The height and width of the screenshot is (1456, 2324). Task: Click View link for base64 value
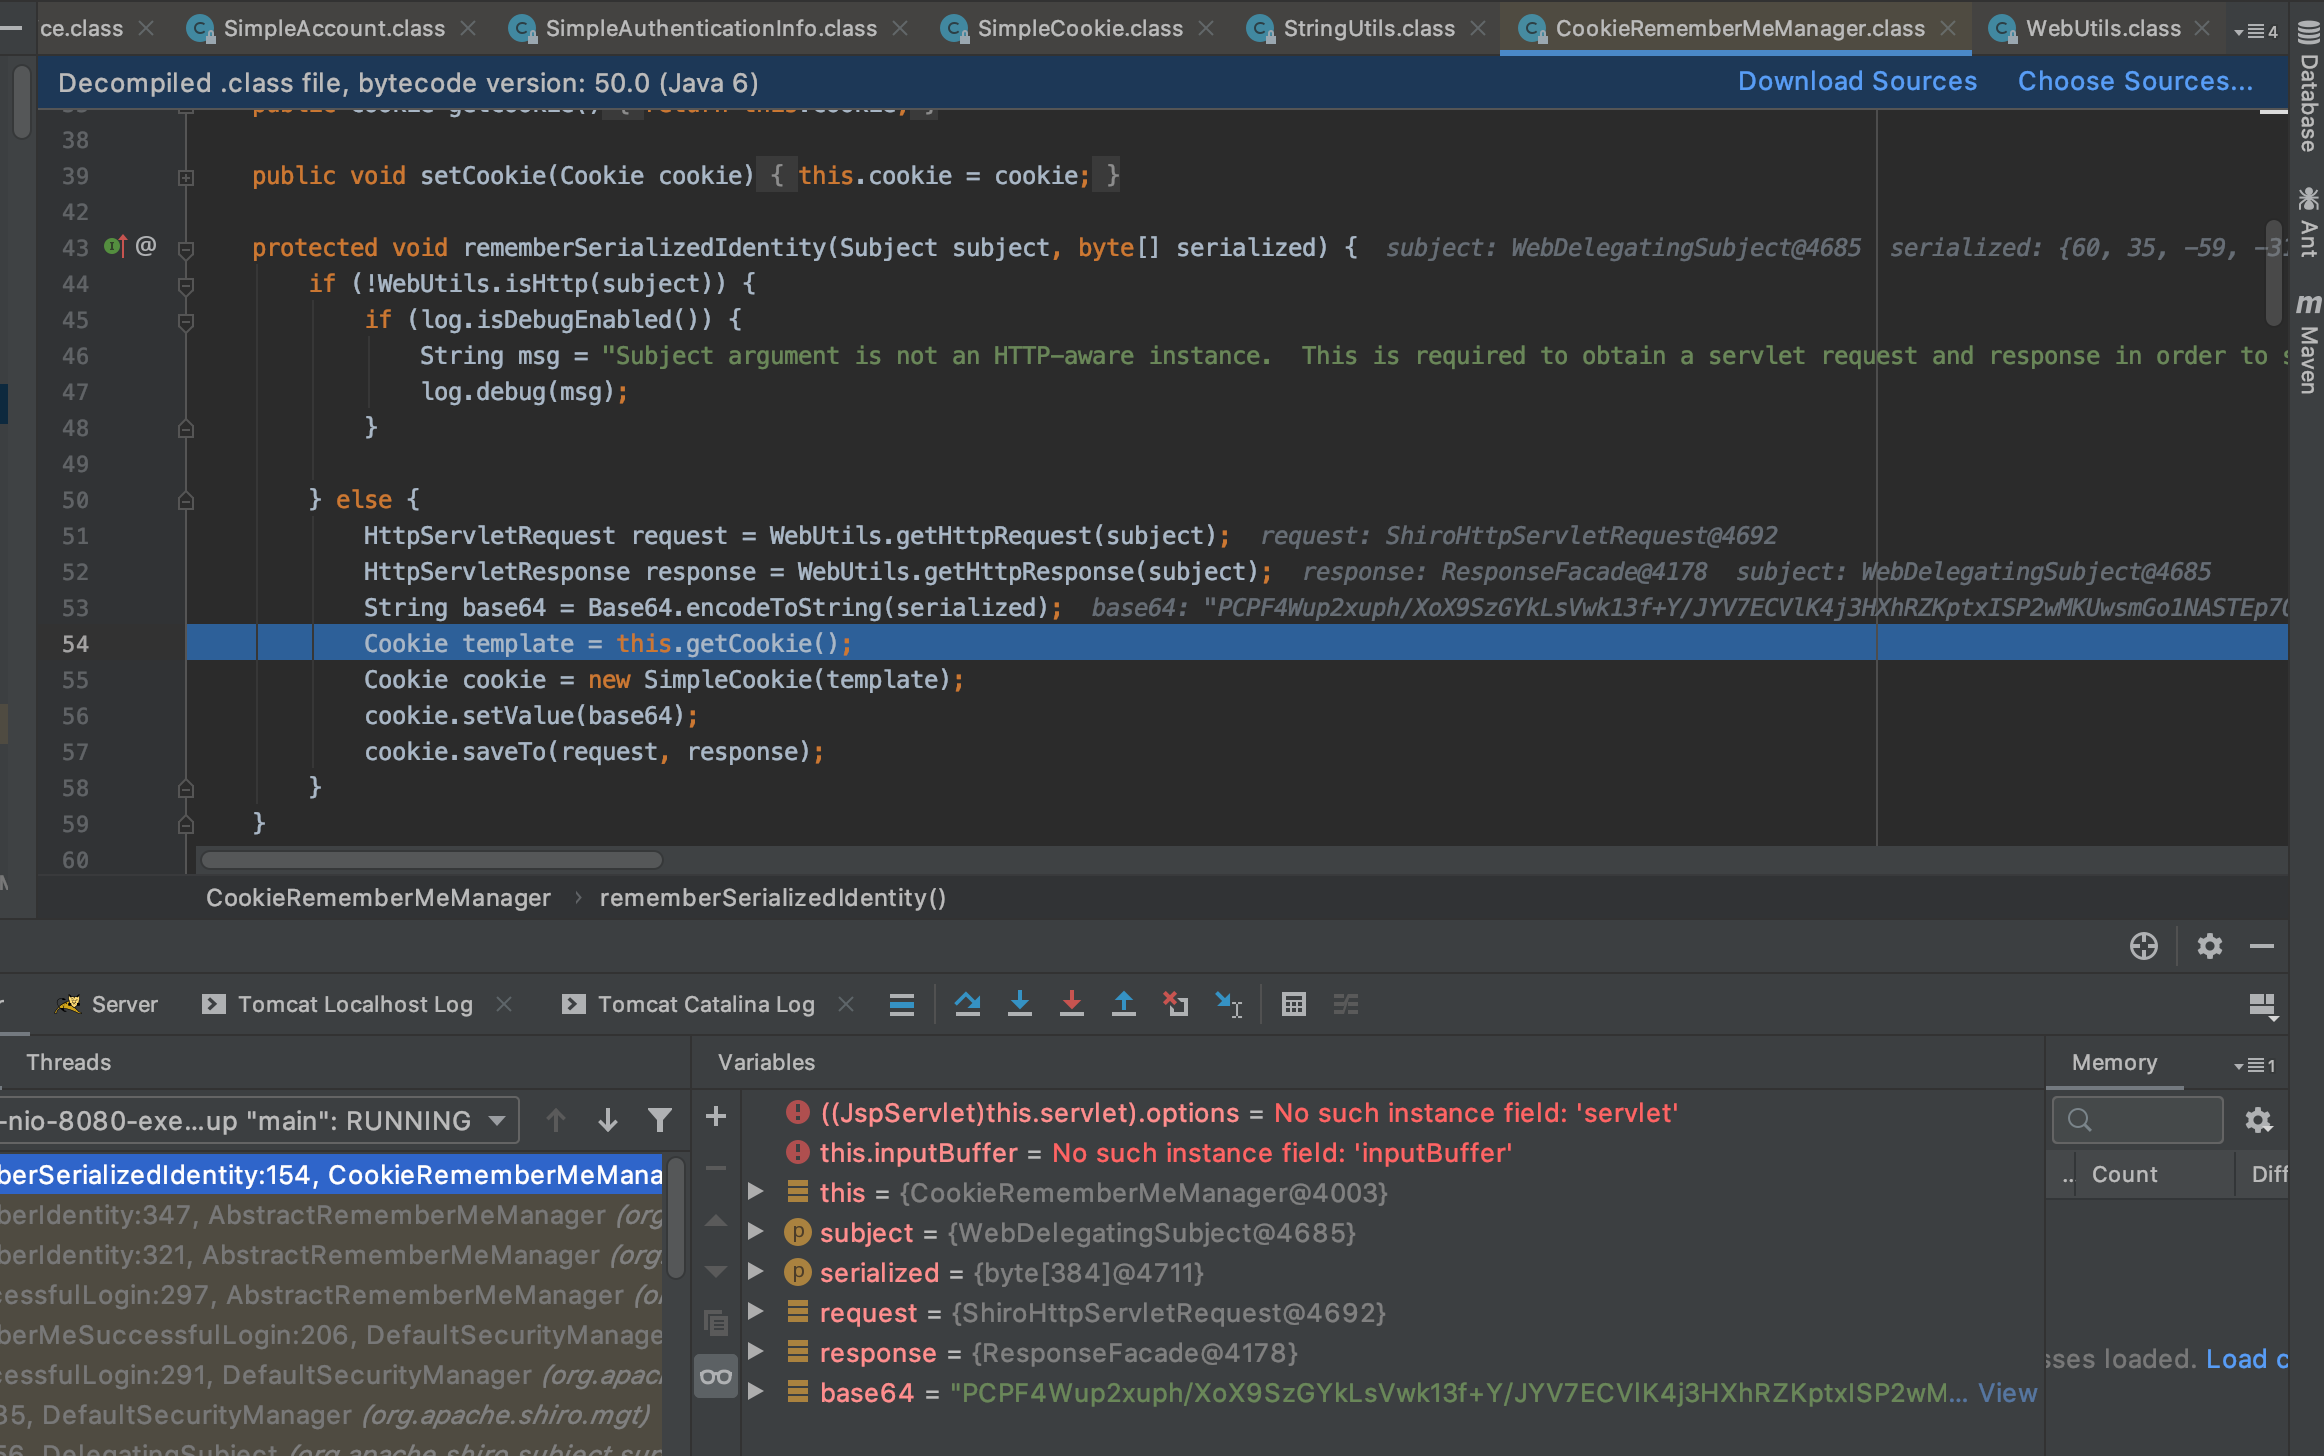[x=2007, y=1392]
